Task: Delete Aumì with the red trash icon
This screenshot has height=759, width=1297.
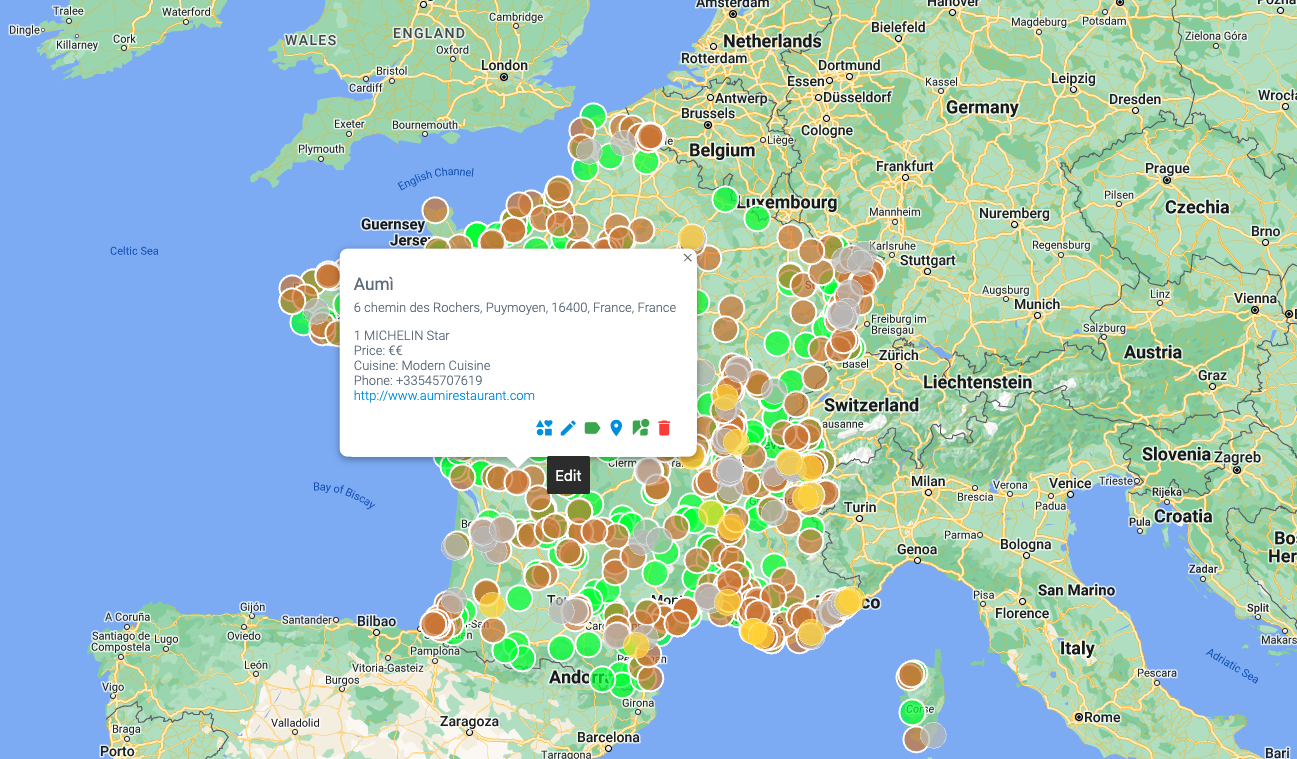Action: [x=664, y=428]
